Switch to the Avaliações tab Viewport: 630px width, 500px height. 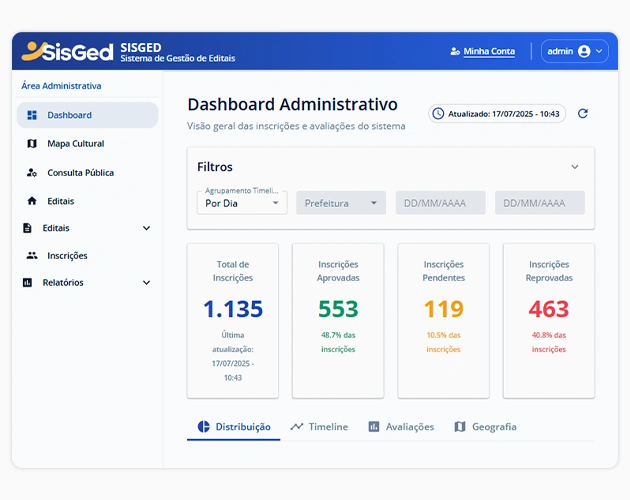(x=401, y=427)
